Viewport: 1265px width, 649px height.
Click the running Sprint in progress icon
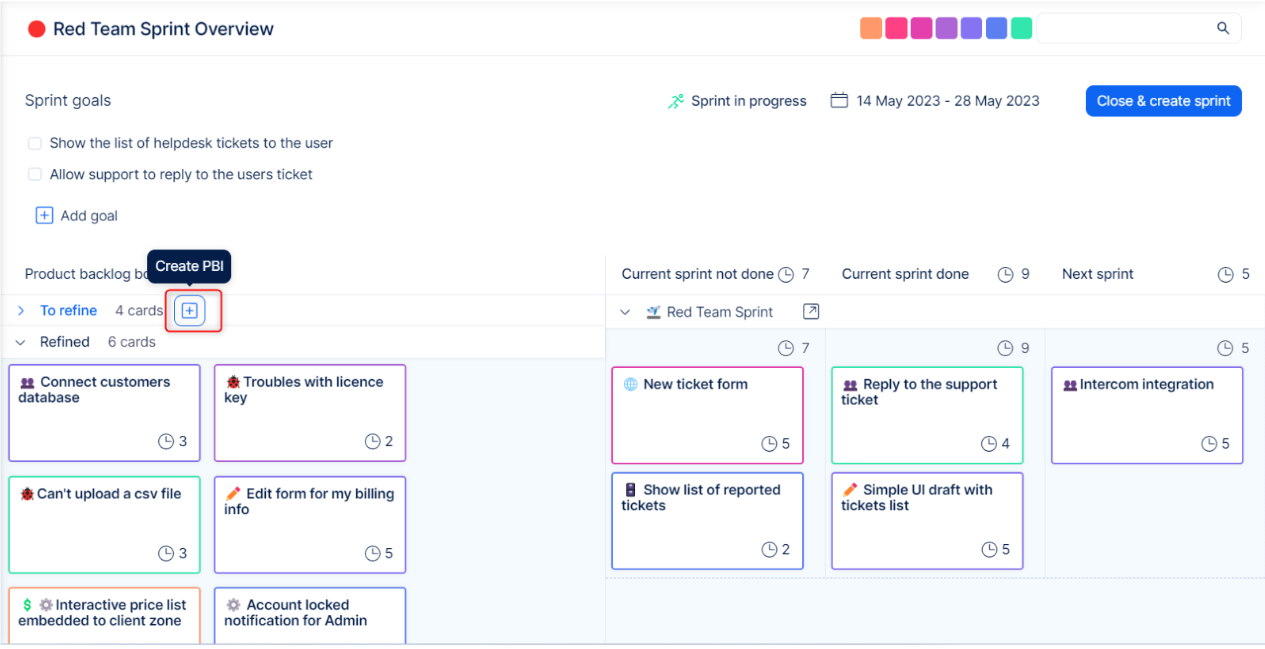click(x=677, y=101)
